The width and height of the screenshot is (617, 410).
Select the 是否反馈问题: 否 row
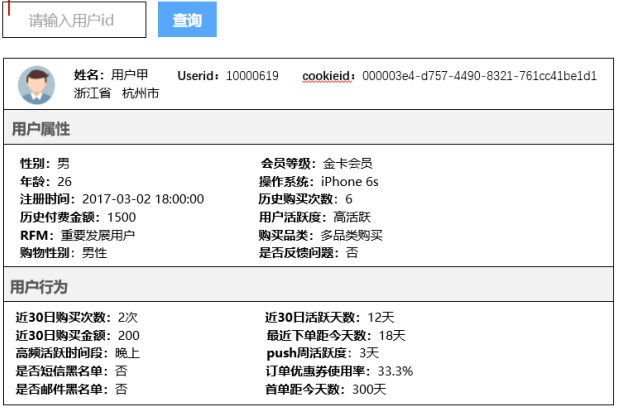pos(308,253)
